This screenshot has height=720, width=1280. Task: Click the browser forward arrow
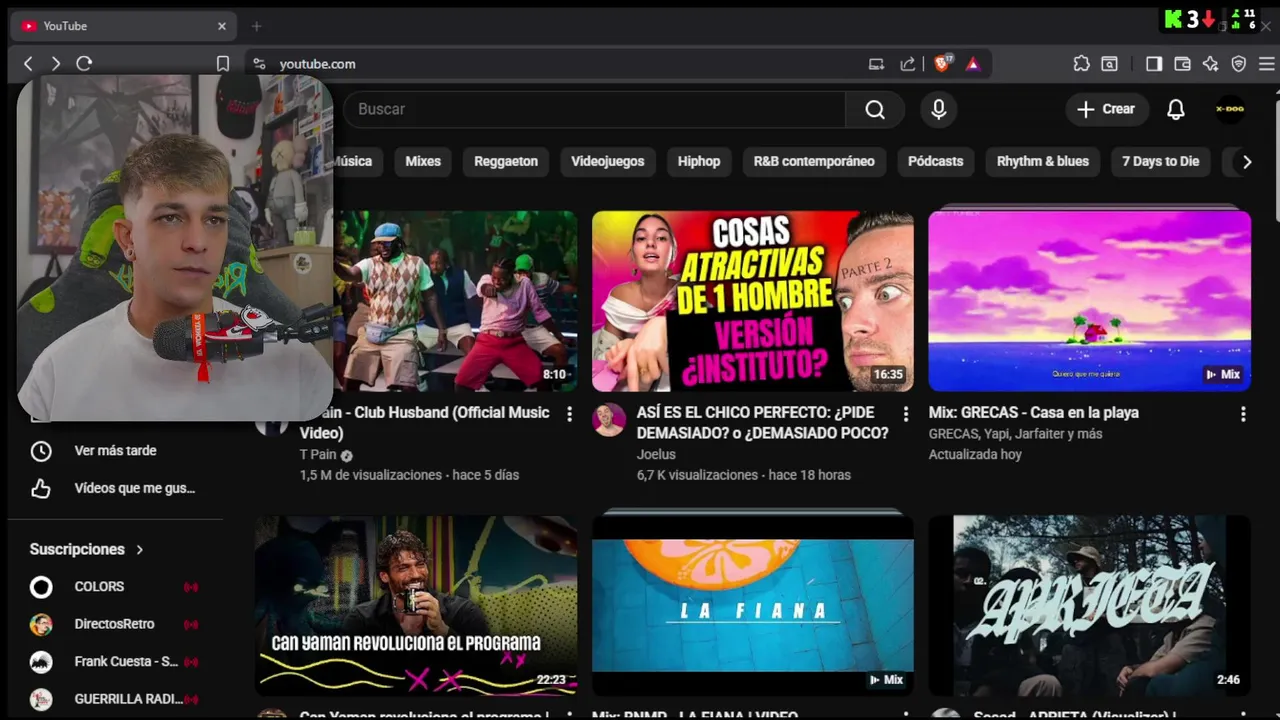56,64
